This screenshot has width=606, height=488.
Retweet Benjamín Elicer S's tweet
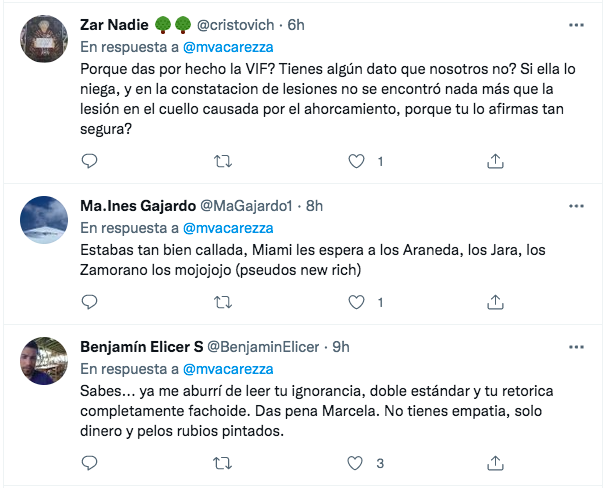[x=224, y=463]
